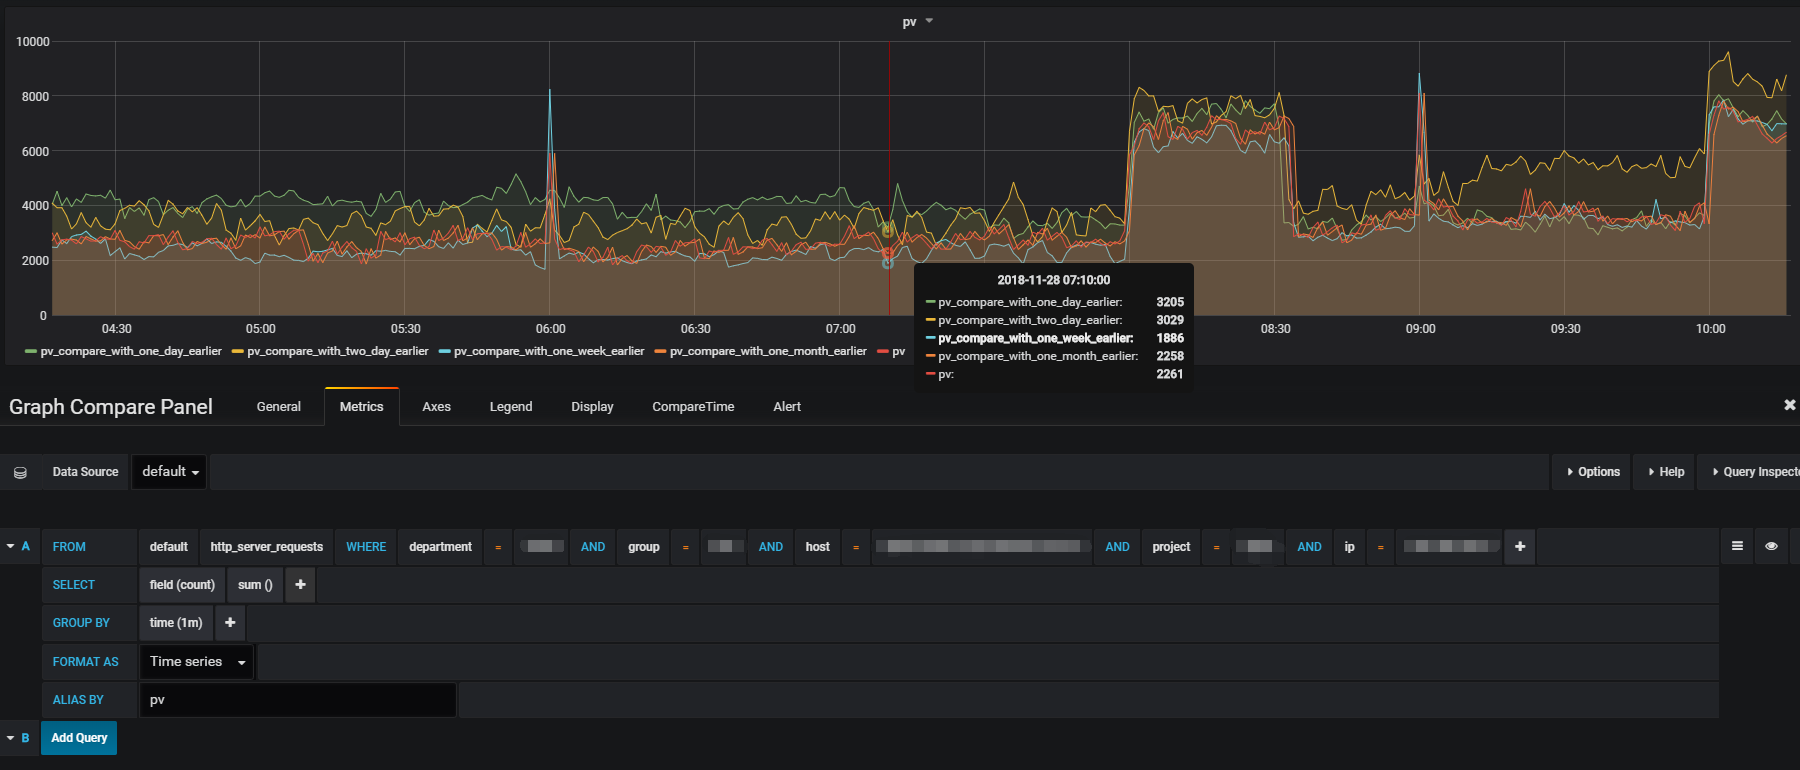Click the sum () aggregation segment
This screenshot has width=1800, height=770.
click(x=255, y=585)
